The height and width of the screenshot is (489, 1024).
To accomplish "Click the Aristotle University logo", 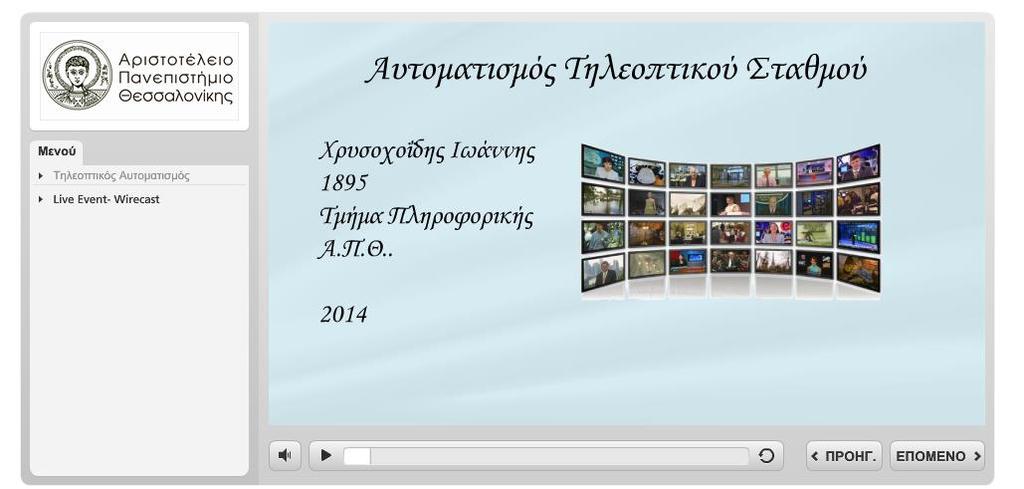I will (139, 76).
